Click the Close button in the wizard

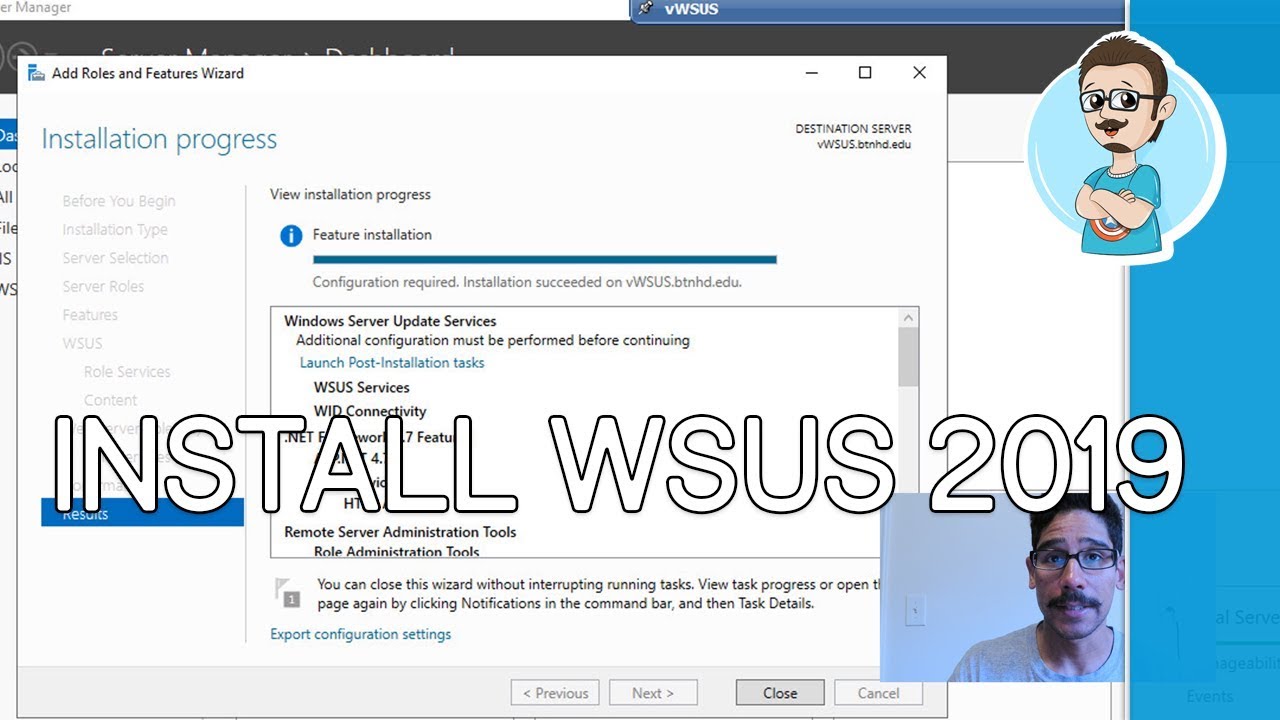click(x=780, y=693)
